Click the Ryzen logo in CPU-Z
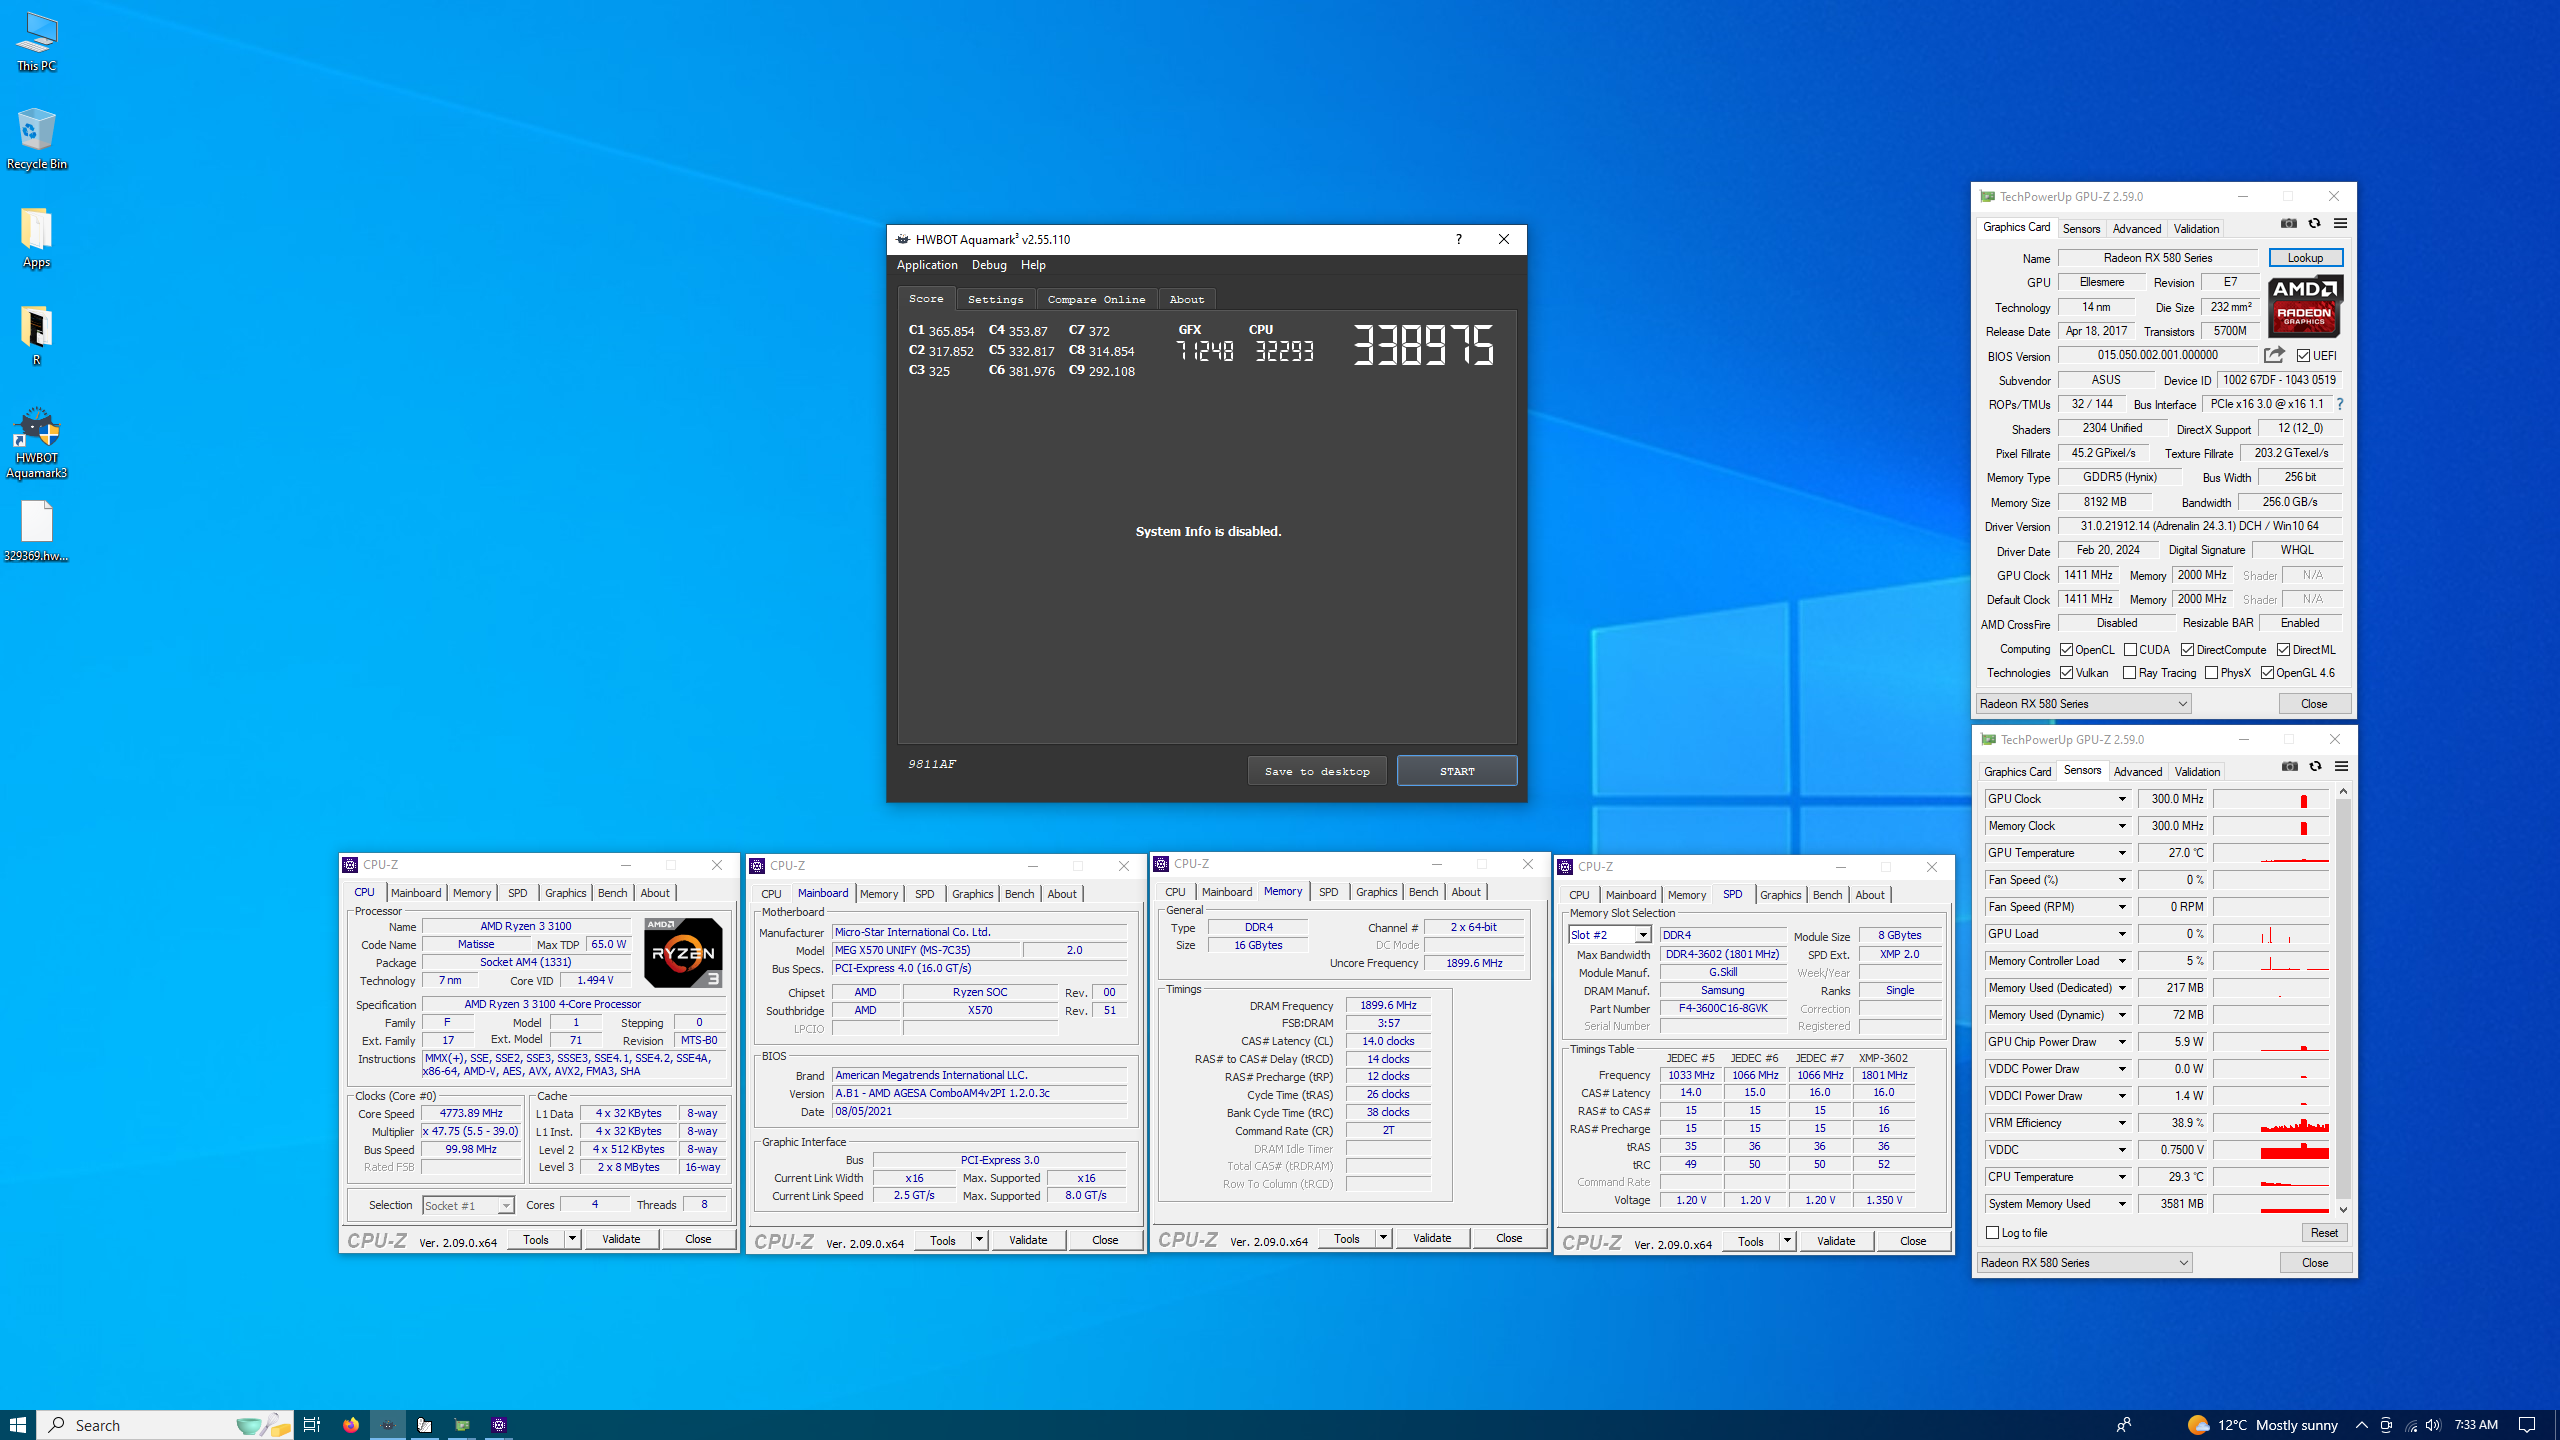The image size is (2560, 1440). (x=683, y=953)
